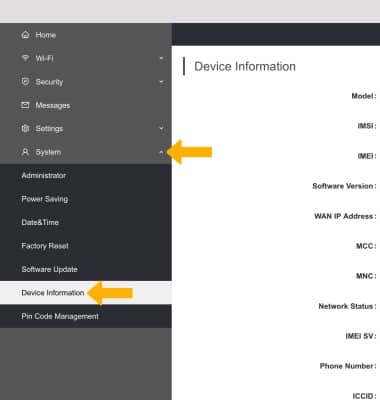This screenshot has height=400, width=380.
Task: Open the Administrator page
Action: (x=86, y=175)
